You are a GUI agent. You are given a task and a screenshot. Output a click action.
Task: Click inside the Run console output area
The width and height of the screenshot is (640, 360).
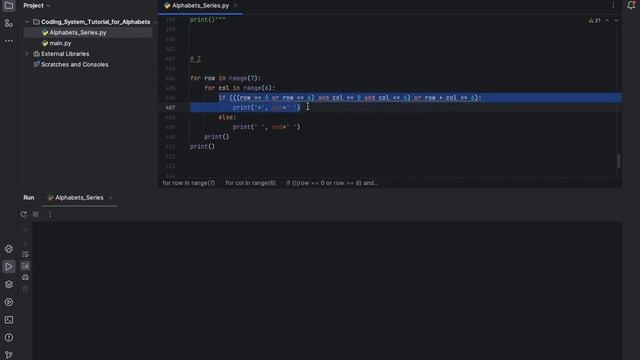(327, 291)
